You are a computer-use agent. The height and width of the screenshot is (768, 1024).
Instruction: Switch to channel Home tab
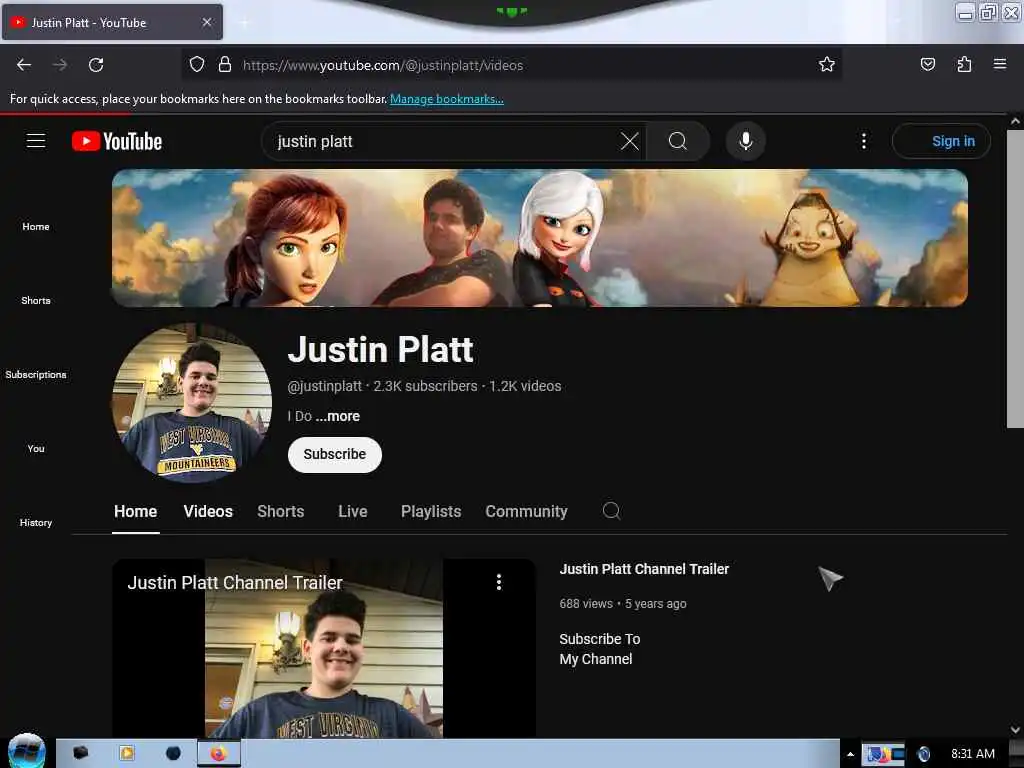point(135,511)
